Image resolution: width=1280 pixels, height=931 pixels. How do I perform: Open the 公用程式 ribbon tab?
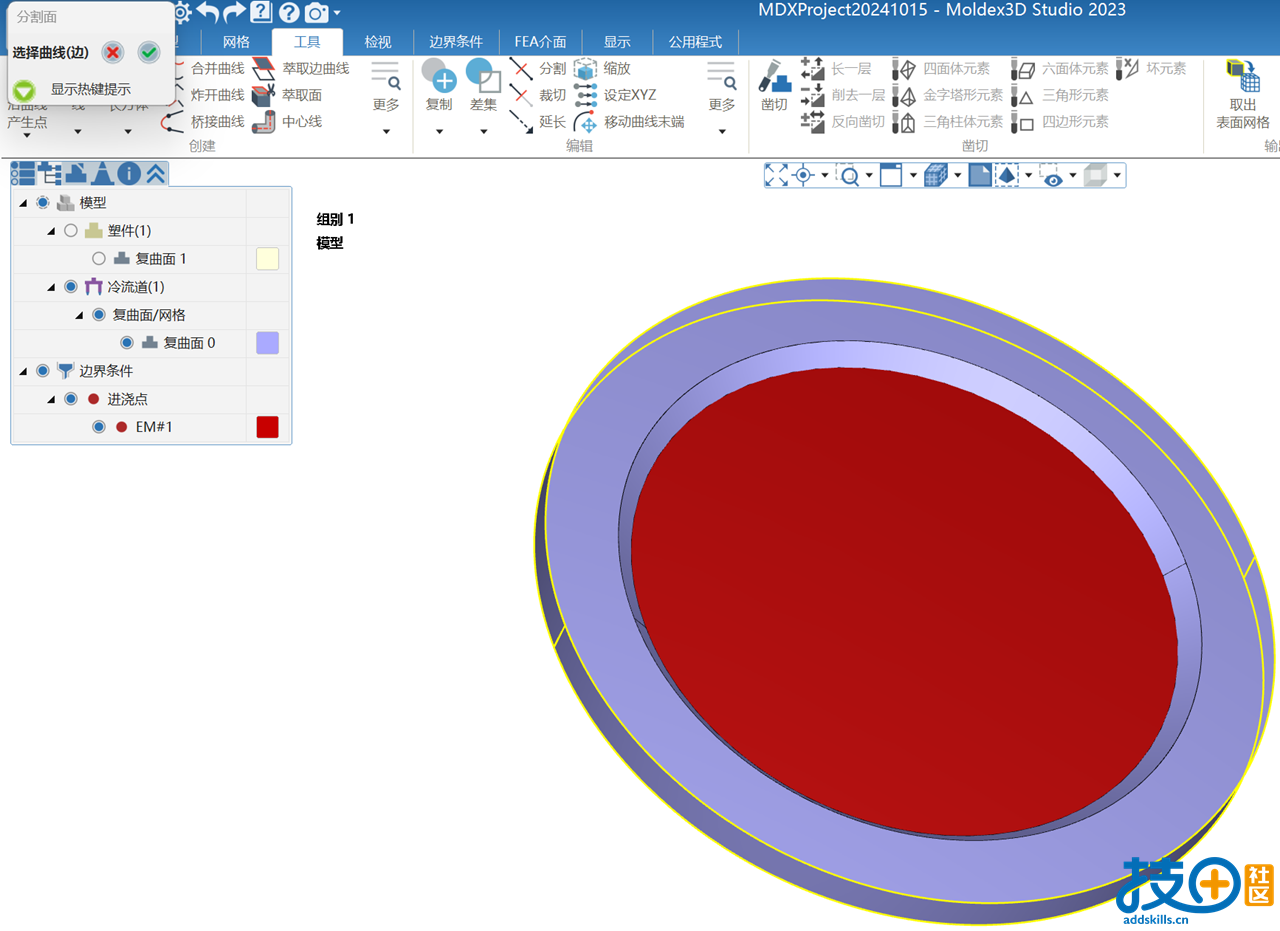(696, 42)
